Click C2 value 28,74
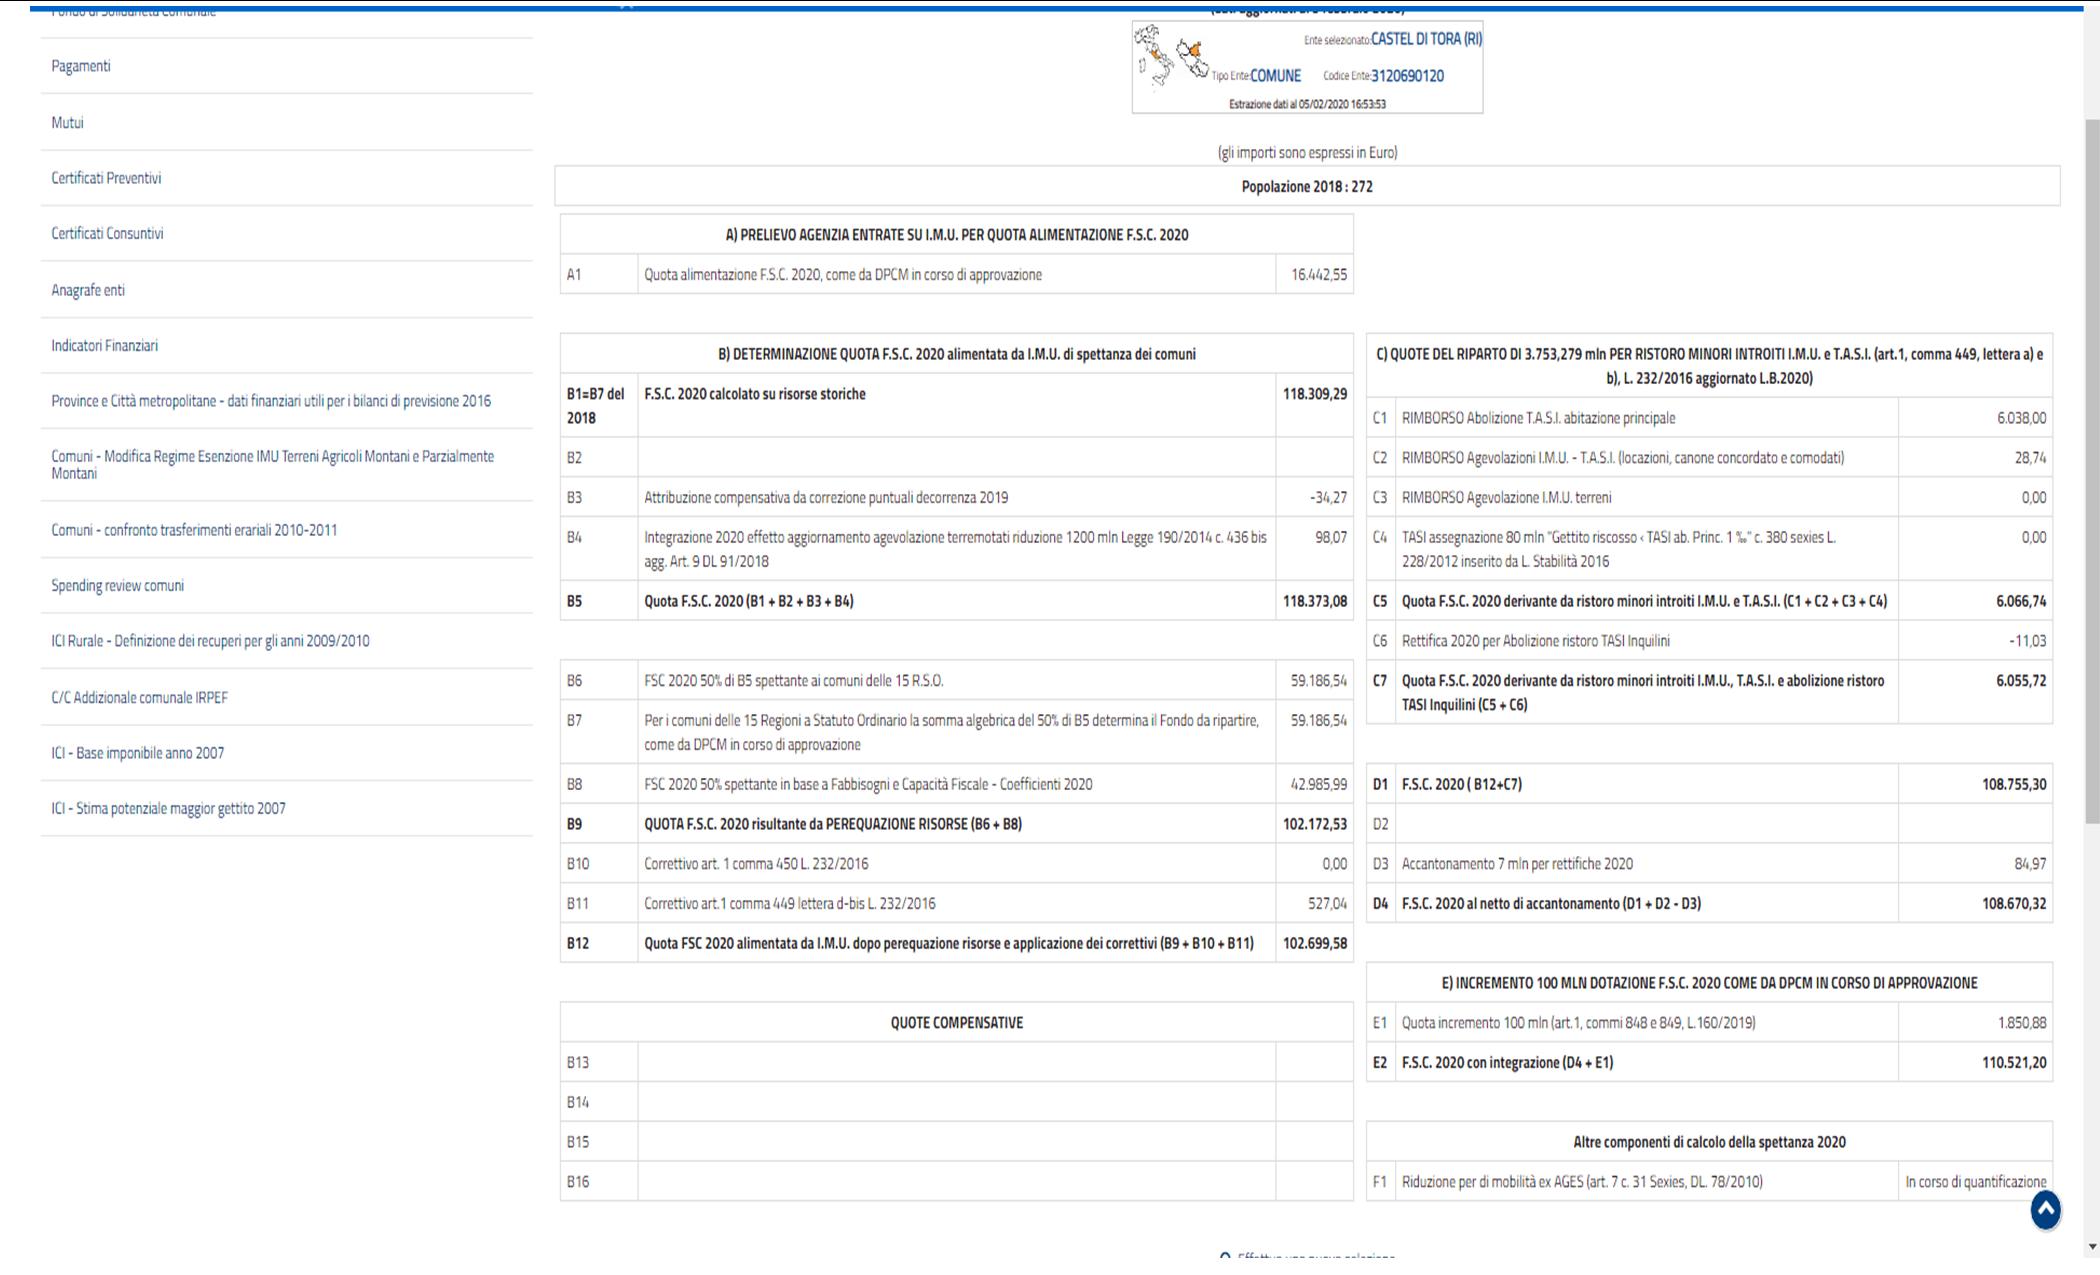Screen dimensions: 2100x1275 [2030, 458]
